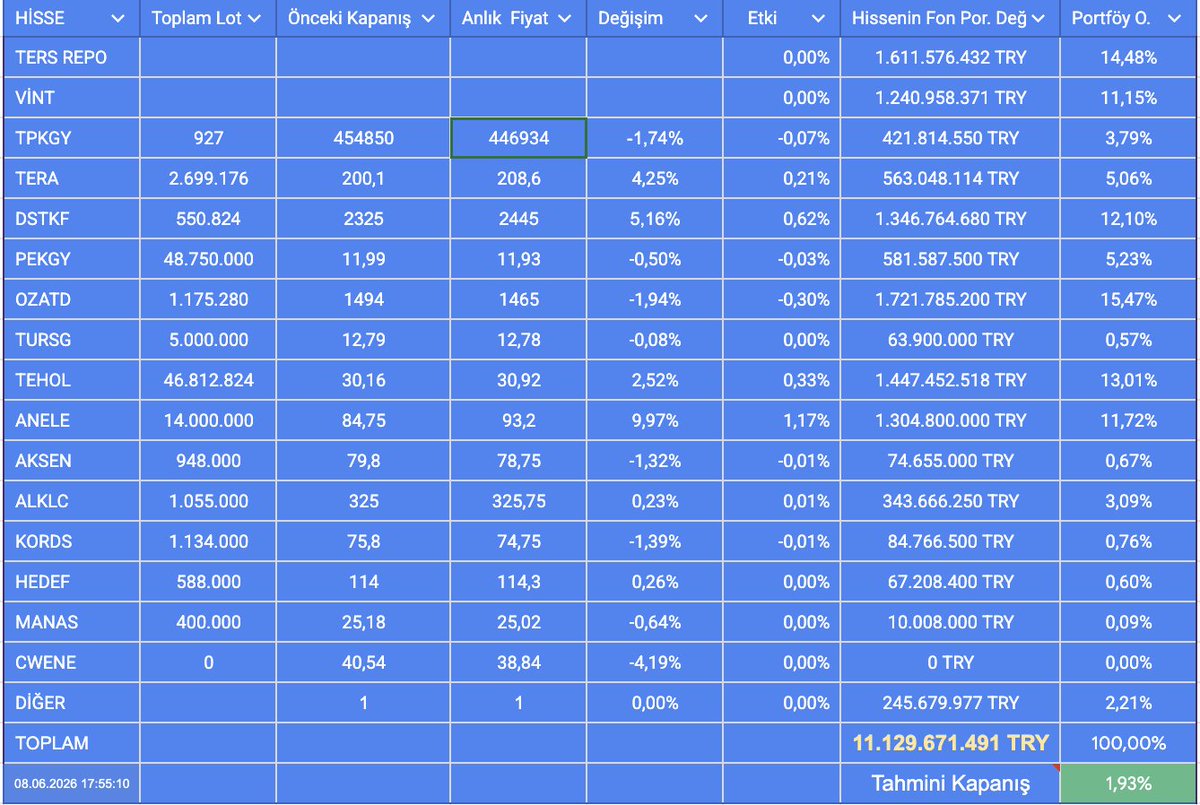
Task: Select PEKGY lot value 48.750.000
Action: pyautogui.click(x=208, y=259)
